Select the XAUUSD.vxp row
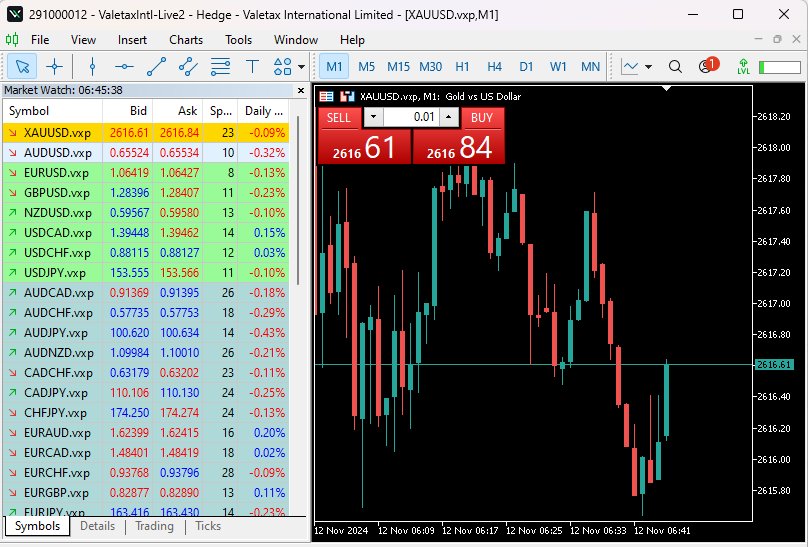The height and width of the screenshot is (547, 808). (146, 132)
